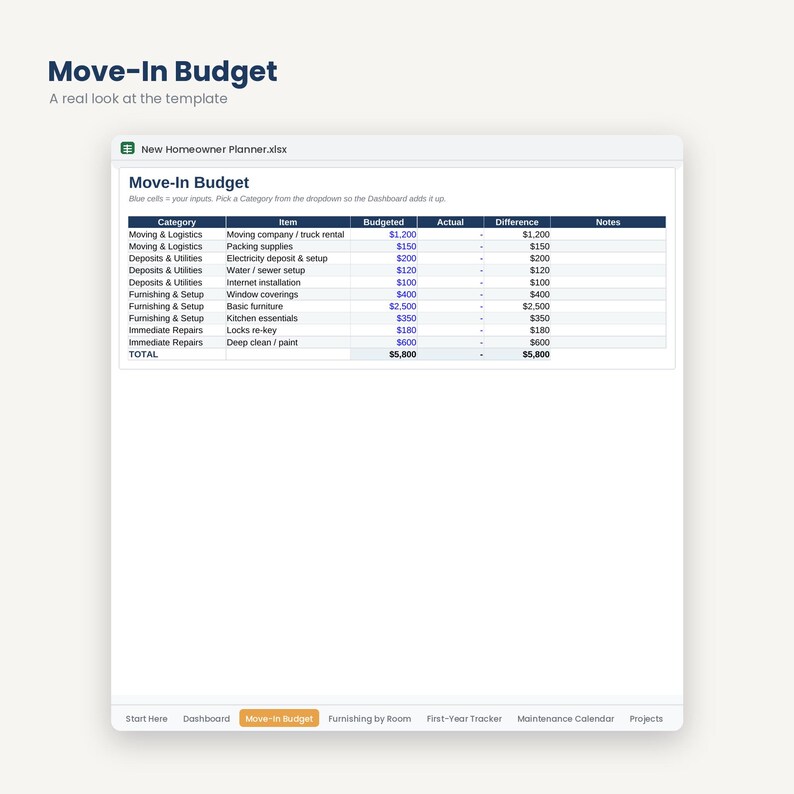Click the blue $150 budgeted input cell
This screenshot has height=794, width=794.
384,246
